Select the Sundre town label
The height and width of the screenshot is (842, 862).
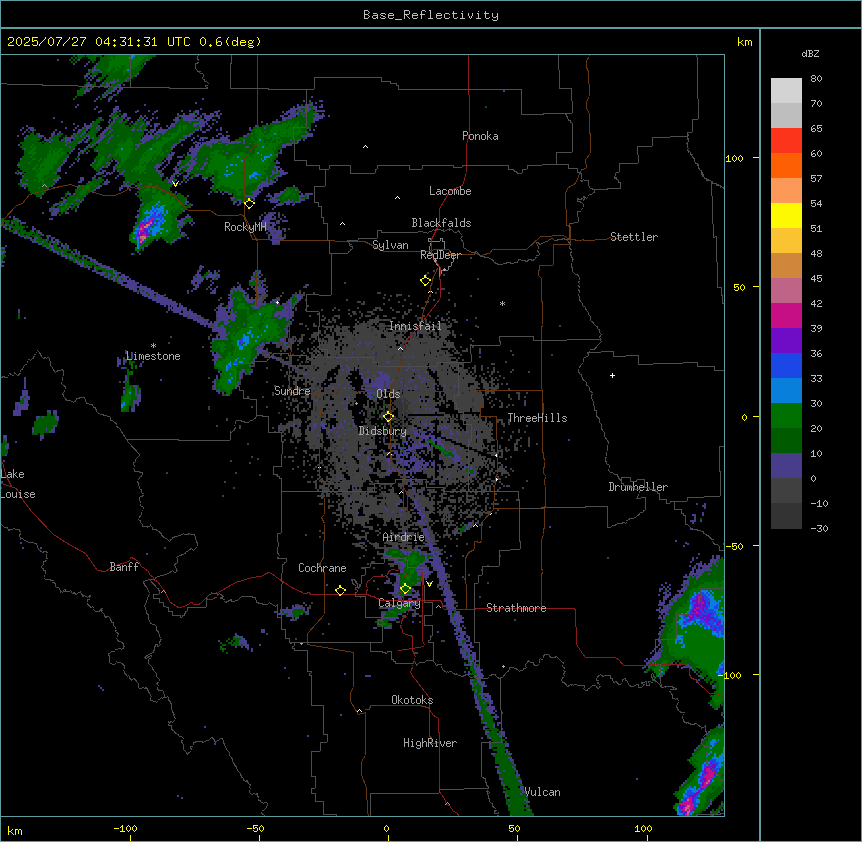pyautogui.click(x=292, y=391)
